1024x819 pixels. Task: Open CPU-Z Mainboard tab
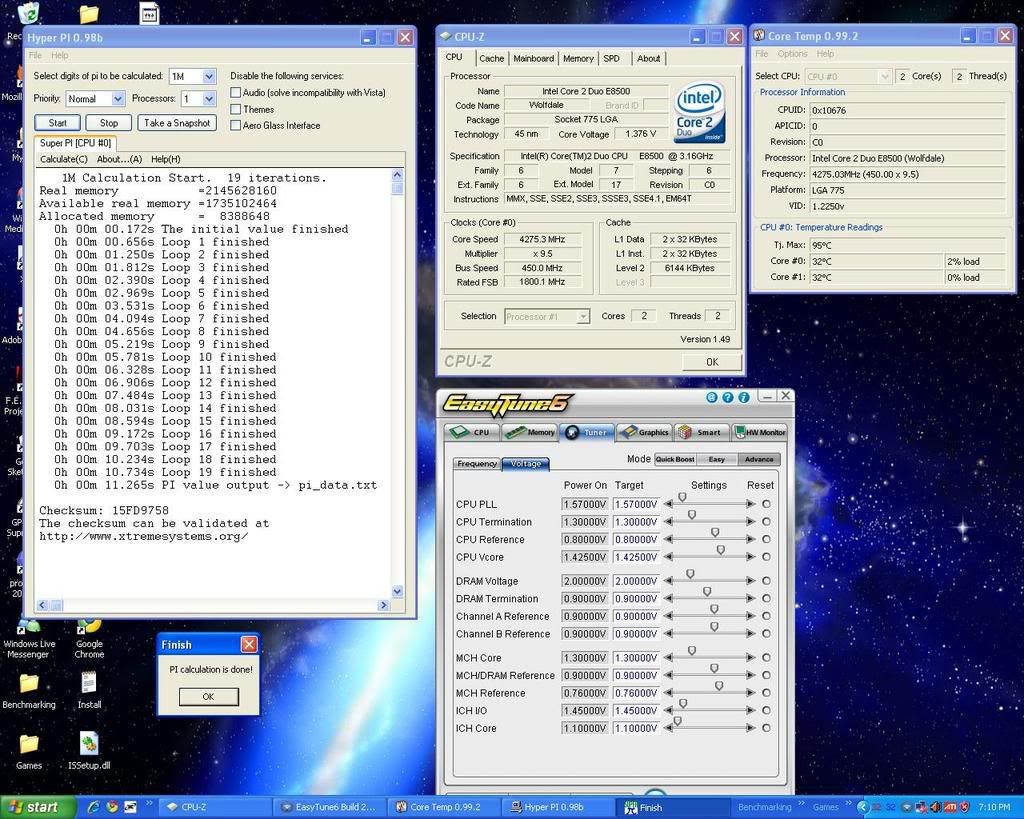534,59
